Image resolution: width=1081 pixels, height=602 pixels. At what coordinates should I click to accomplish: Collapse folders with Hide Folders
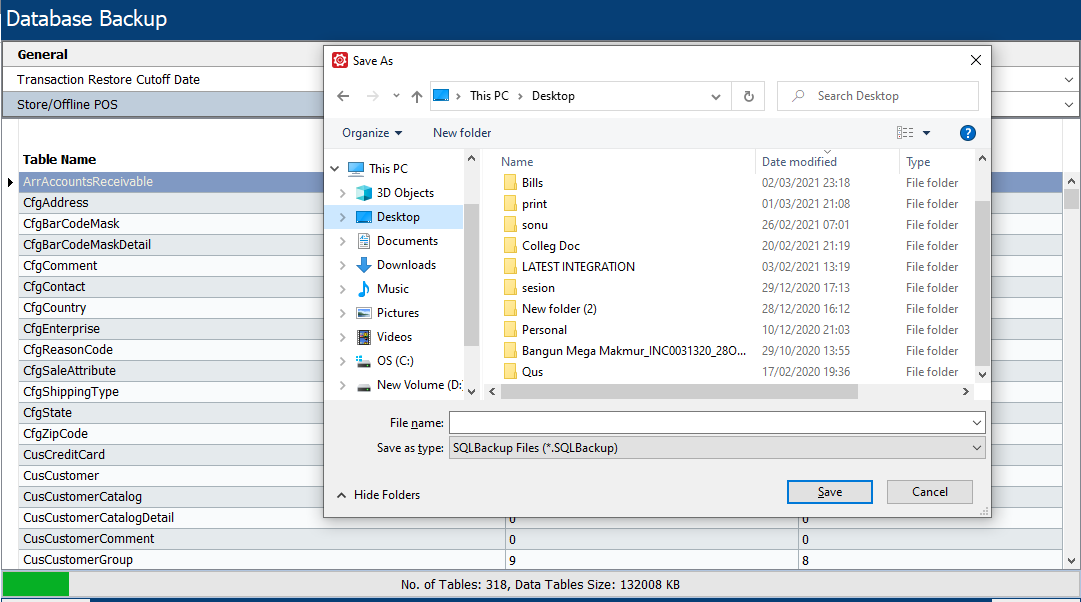pos(378,495)
